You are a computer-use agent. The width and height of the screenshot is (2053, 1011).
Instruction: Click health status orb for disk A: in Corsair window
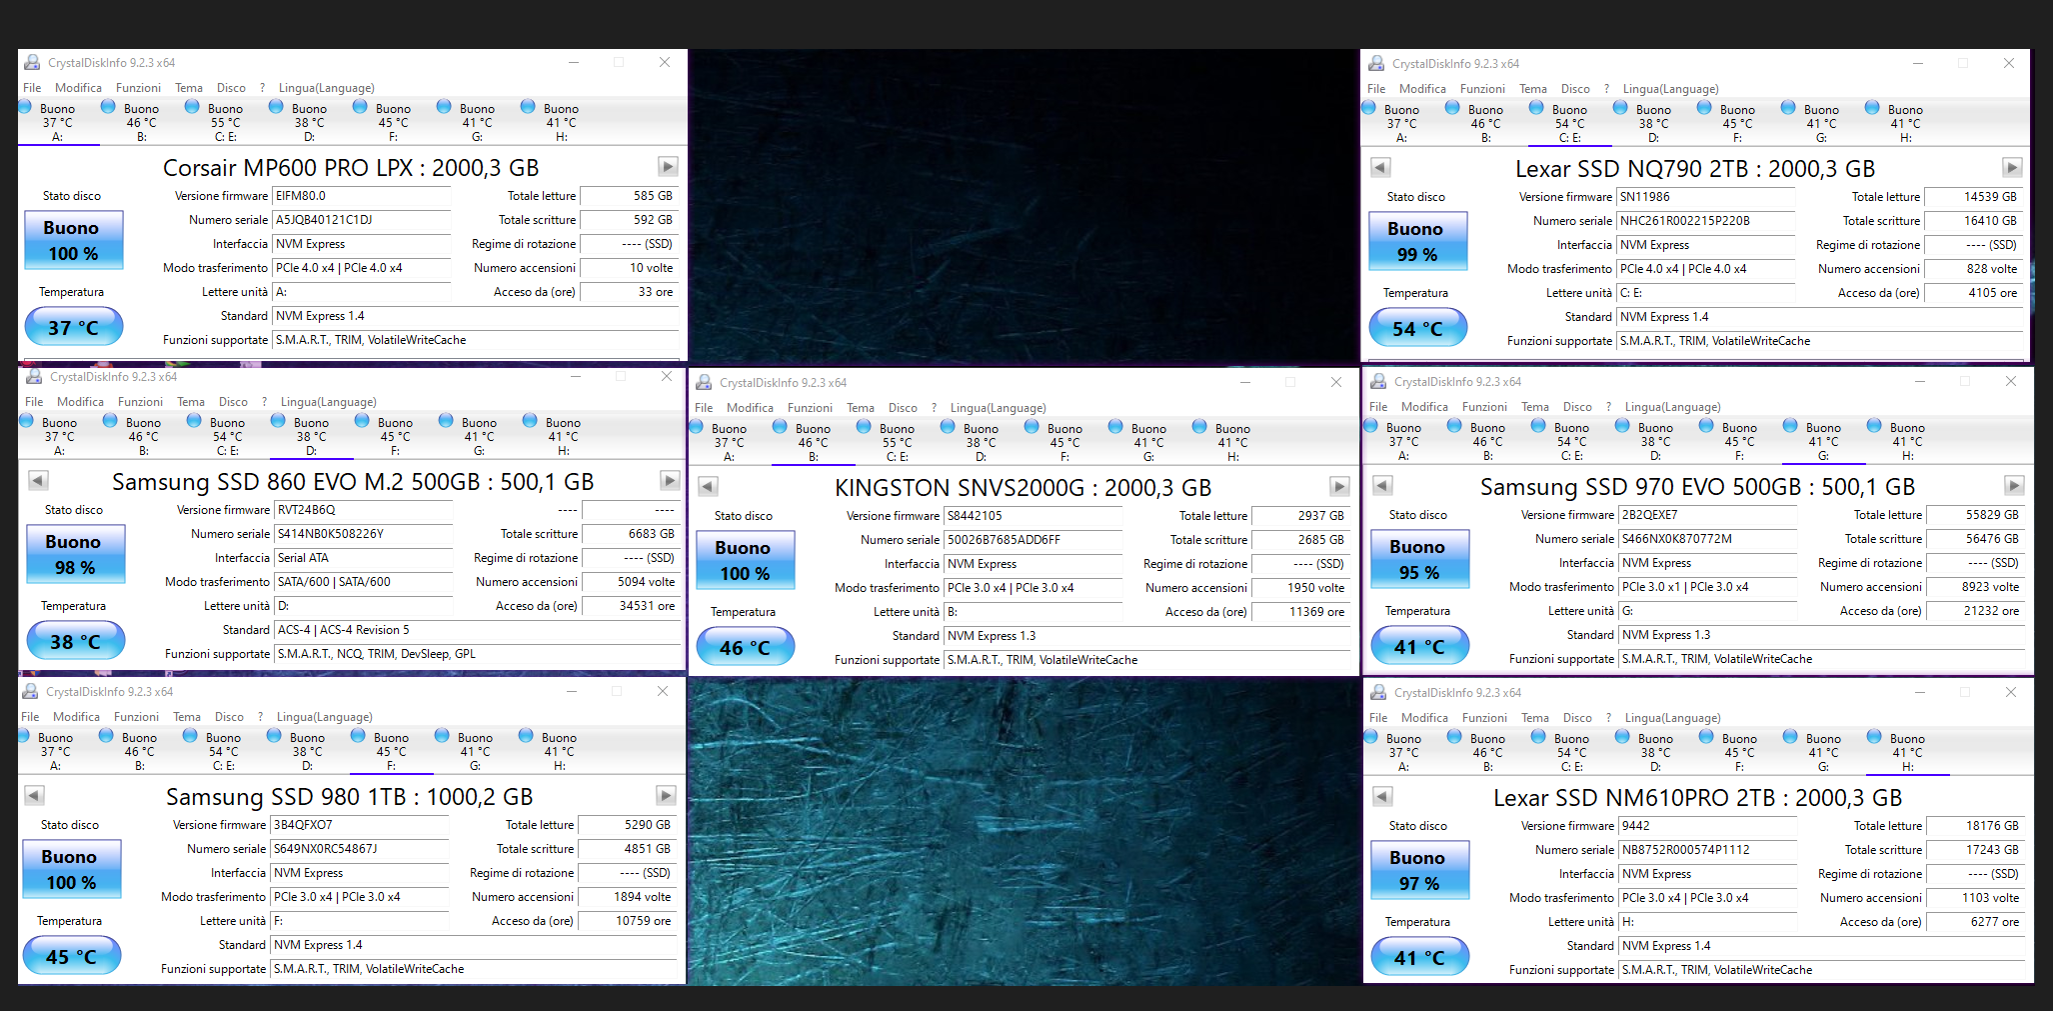24,107
